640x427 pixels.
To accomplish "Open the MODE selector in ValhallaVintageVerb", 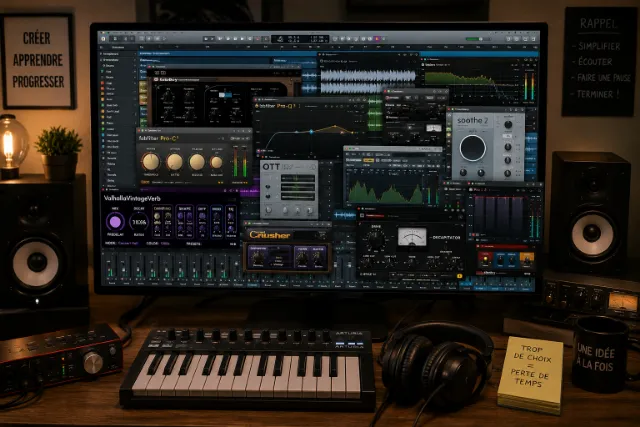I will 122,243.
